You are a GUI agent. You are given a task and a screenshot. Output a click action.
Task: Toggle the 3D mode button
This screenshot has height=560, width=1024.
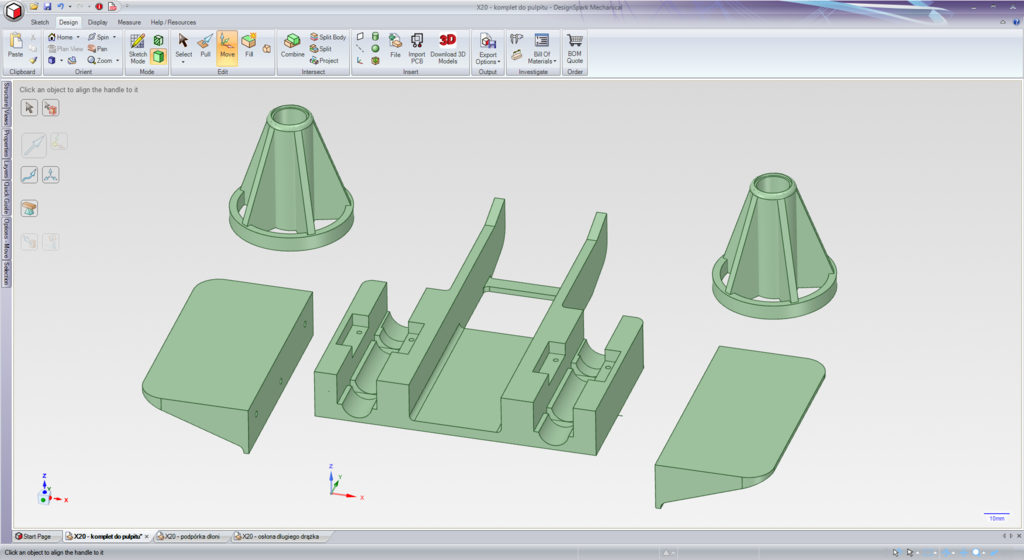click(x=158, y=57)
